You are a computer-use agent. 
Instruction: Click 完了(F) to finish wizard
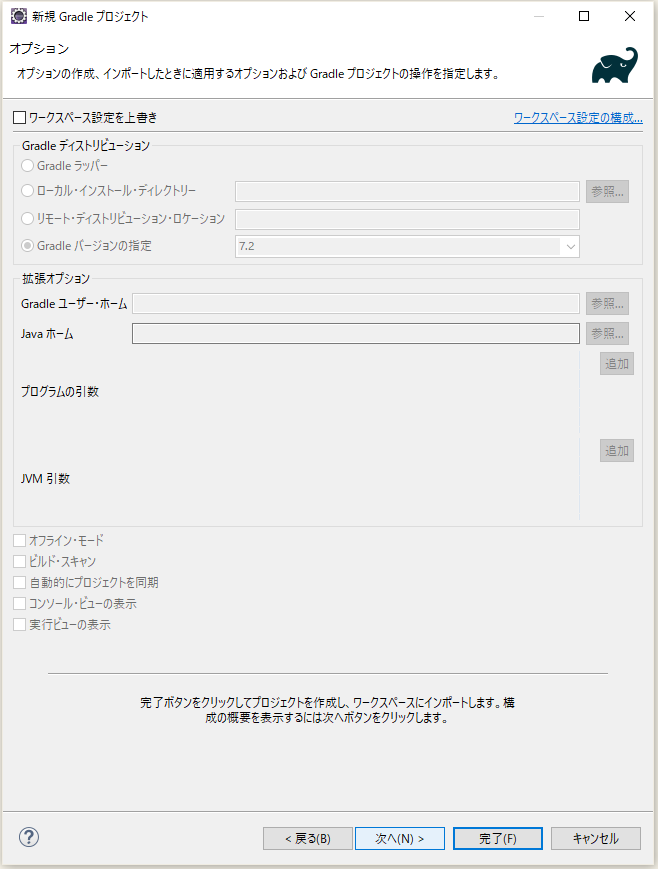[x=498, y=839]
